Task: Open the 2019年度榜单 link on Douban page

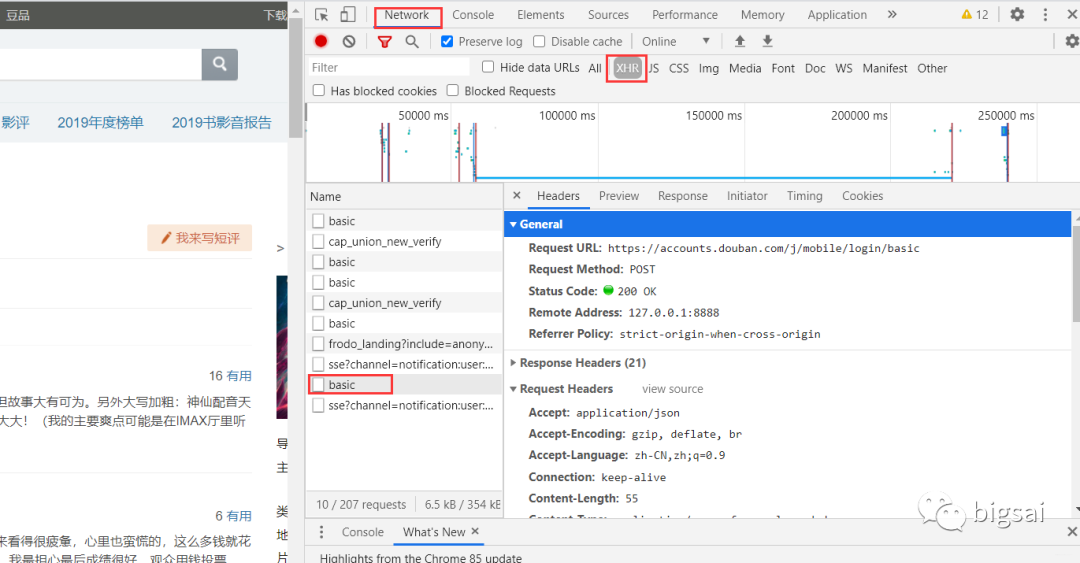Action: tap(101, 123)
